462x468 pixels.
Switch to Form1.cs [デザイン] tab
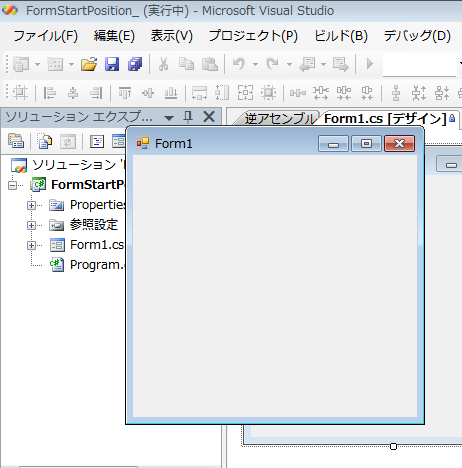pyautogui.click(x=385, y=118)
